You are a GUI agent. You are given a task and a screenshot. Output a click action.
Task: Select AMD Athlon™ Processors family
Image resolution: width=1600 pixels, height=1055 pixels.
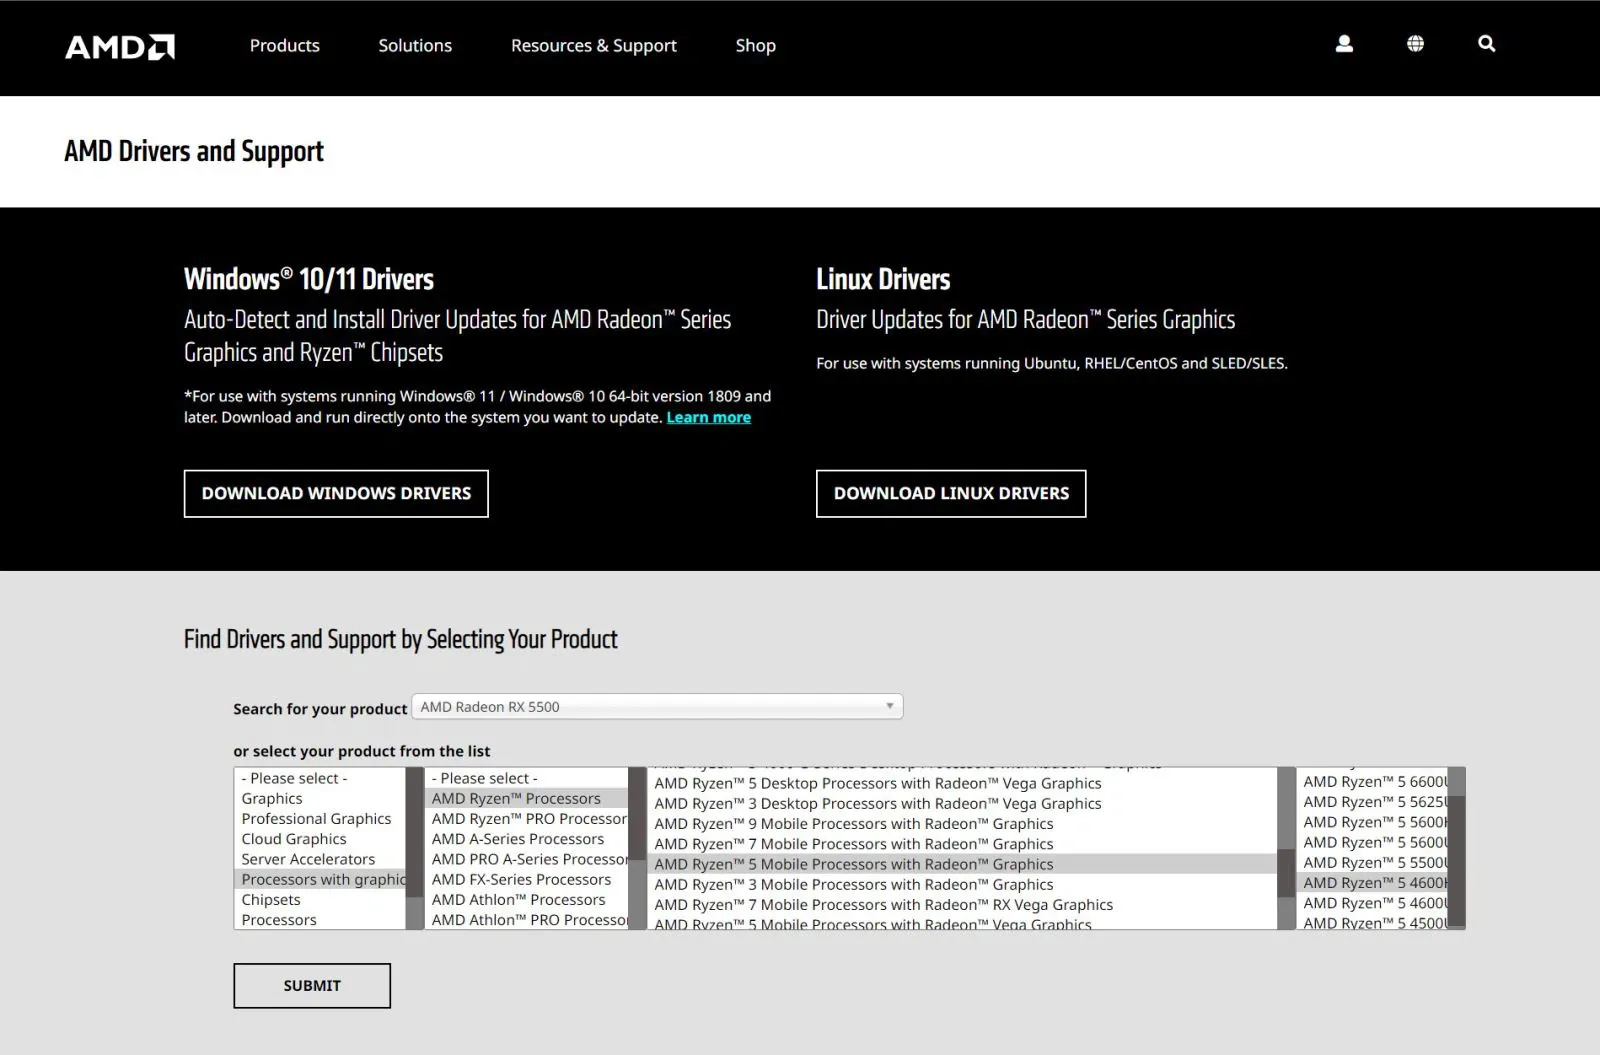527,899
